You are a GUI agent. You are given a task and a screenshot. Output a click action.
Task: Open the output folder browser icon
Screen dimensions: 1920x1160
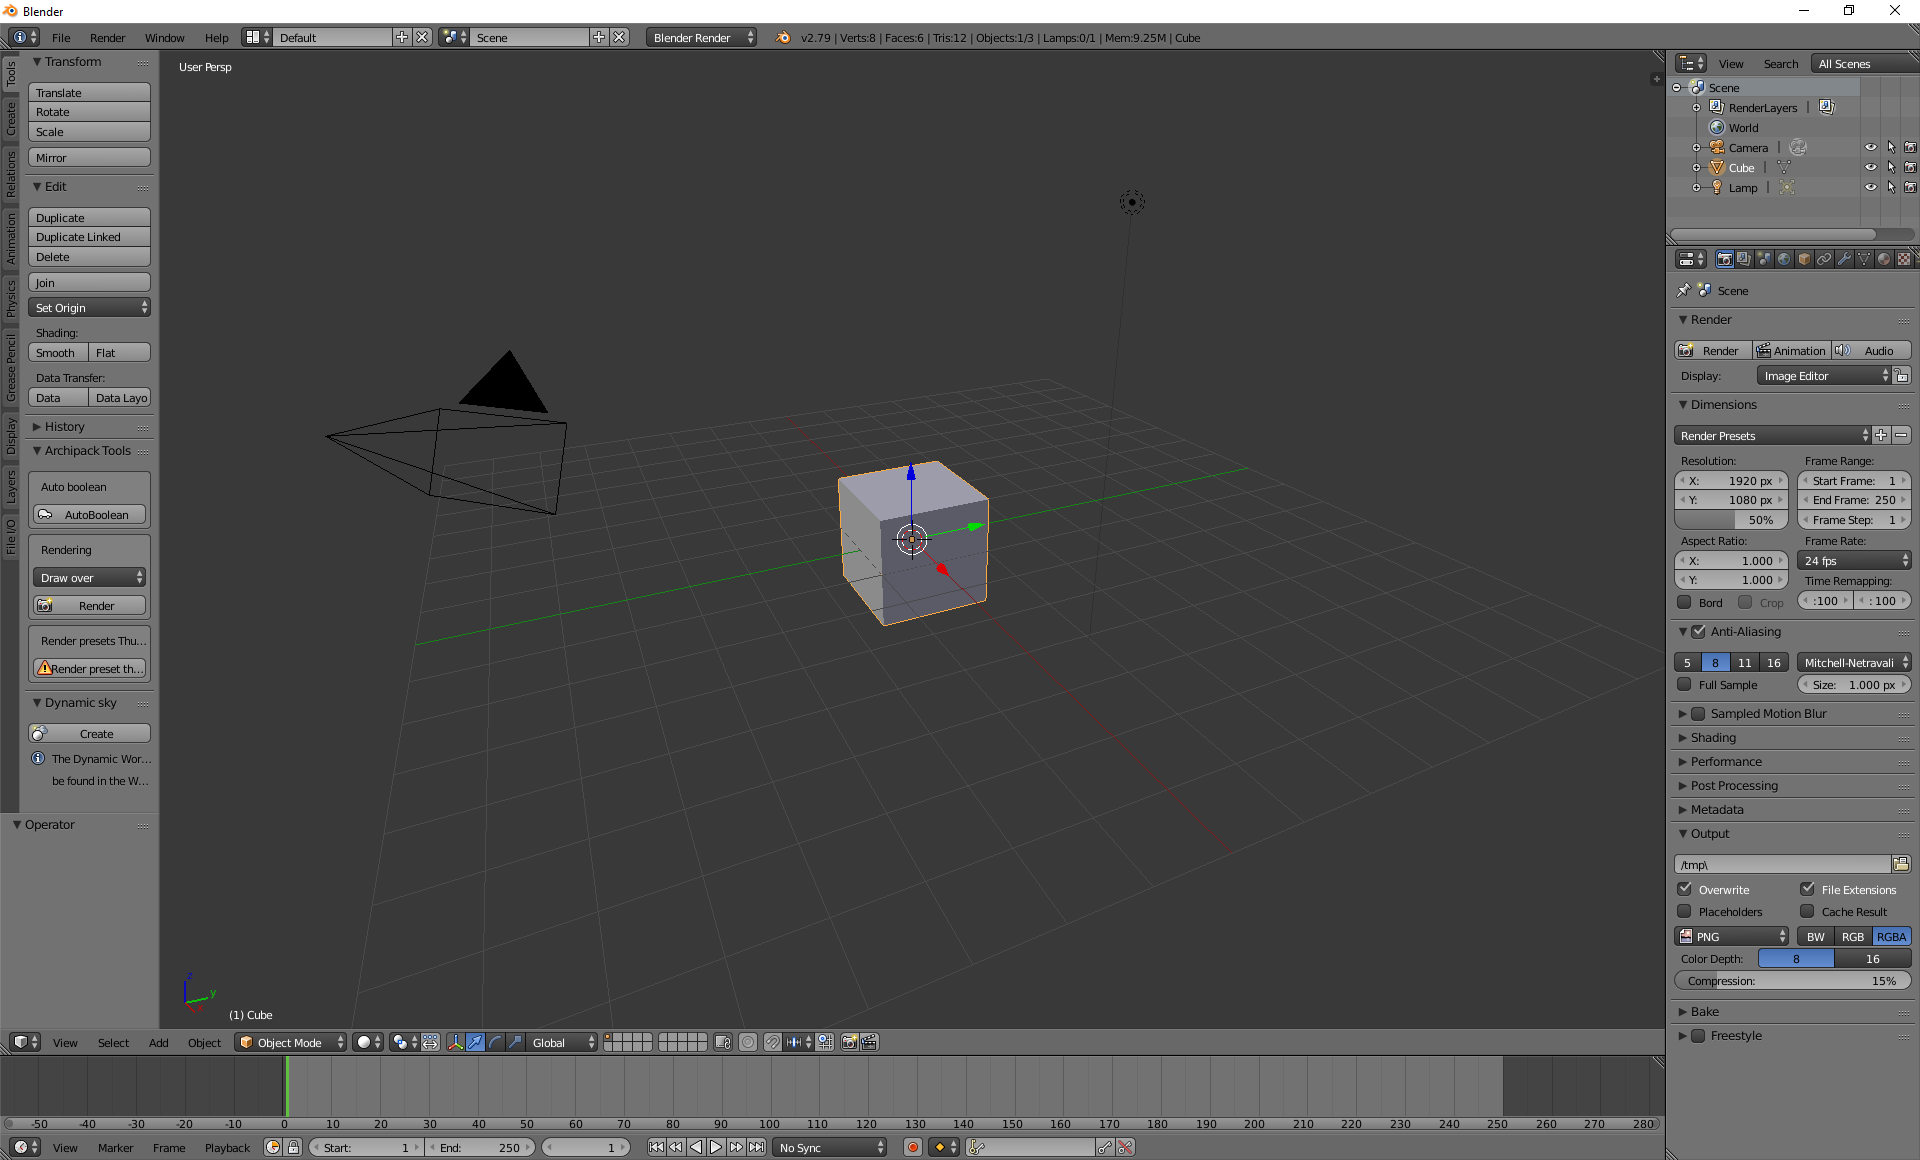click(x=1901, y=864)
